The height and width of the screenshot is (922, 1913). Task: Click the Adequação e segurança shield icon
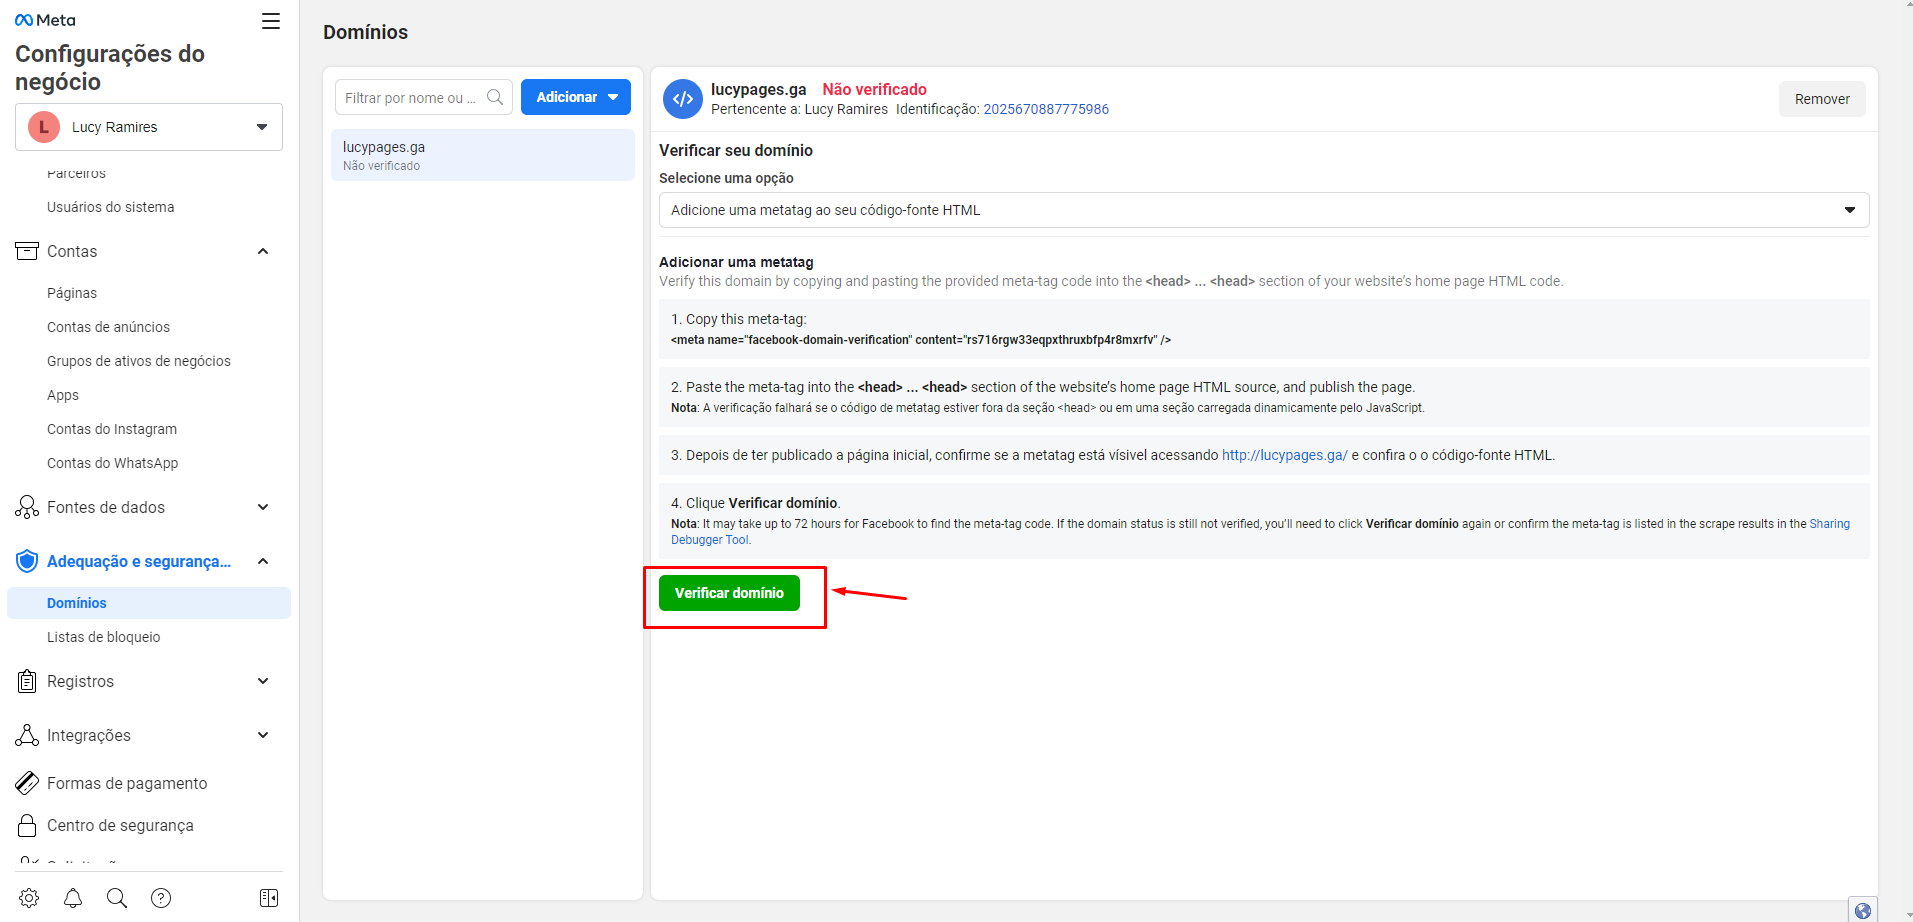27,561
